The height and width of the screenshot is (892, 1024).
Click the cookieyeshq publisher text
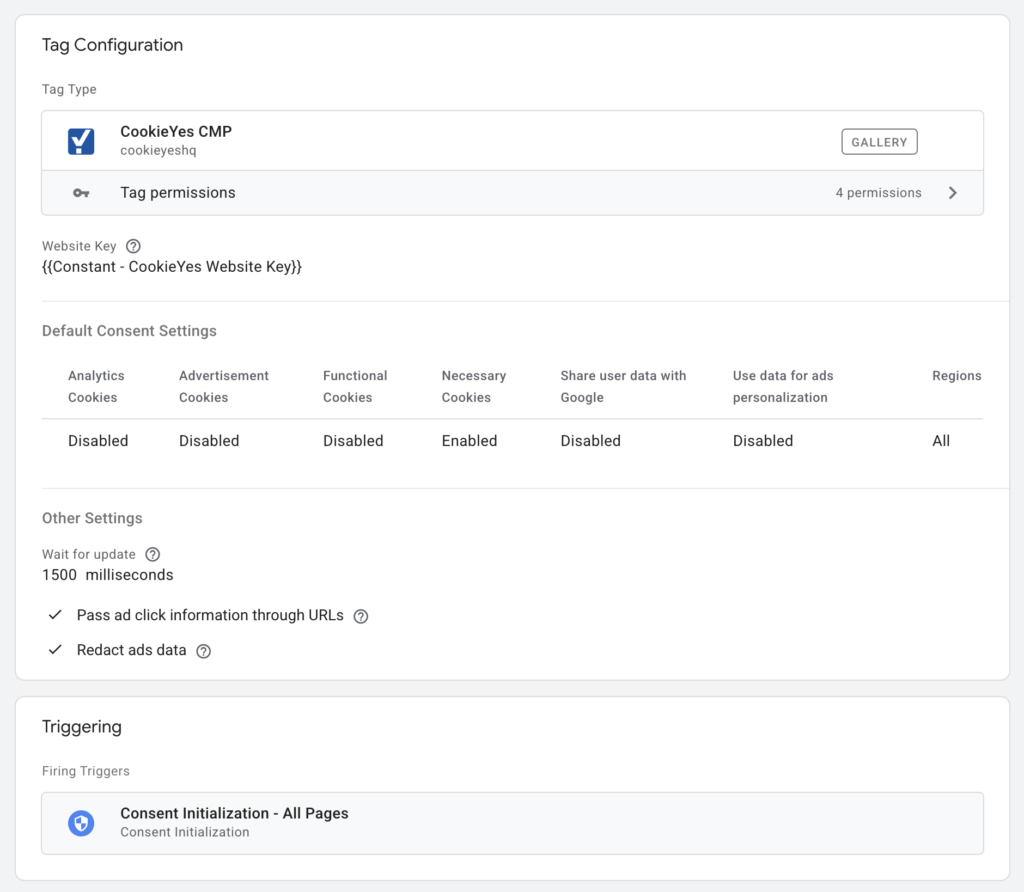pyautogui.click(x=158, y=150)
